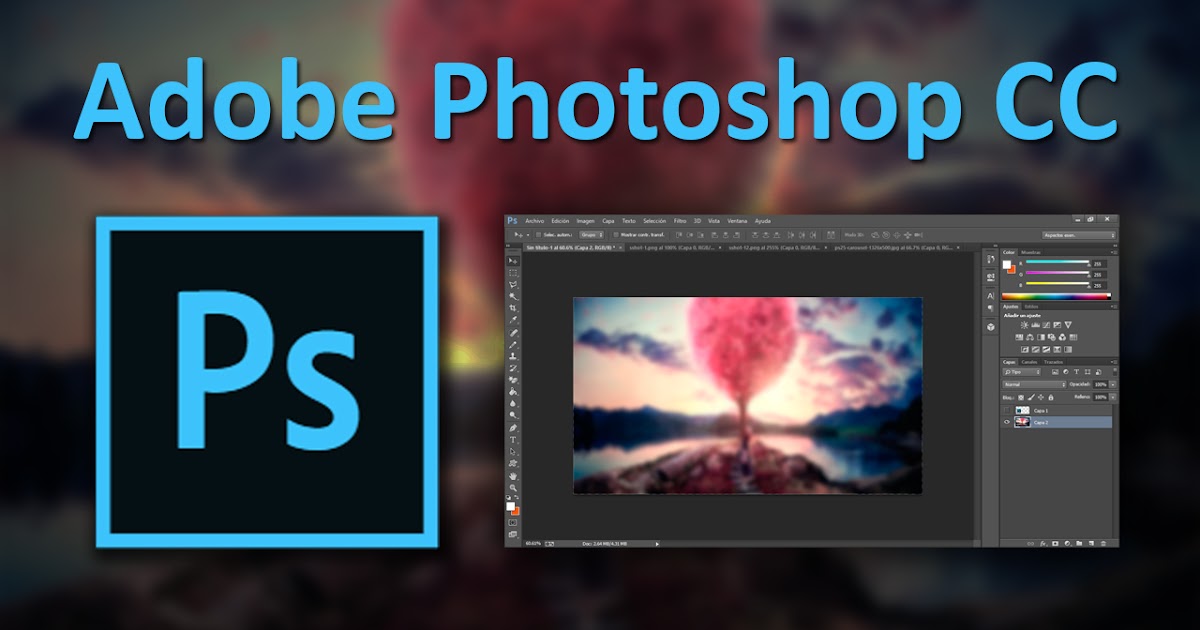Hide the Capa 2 layer eye

(1007, 422)
